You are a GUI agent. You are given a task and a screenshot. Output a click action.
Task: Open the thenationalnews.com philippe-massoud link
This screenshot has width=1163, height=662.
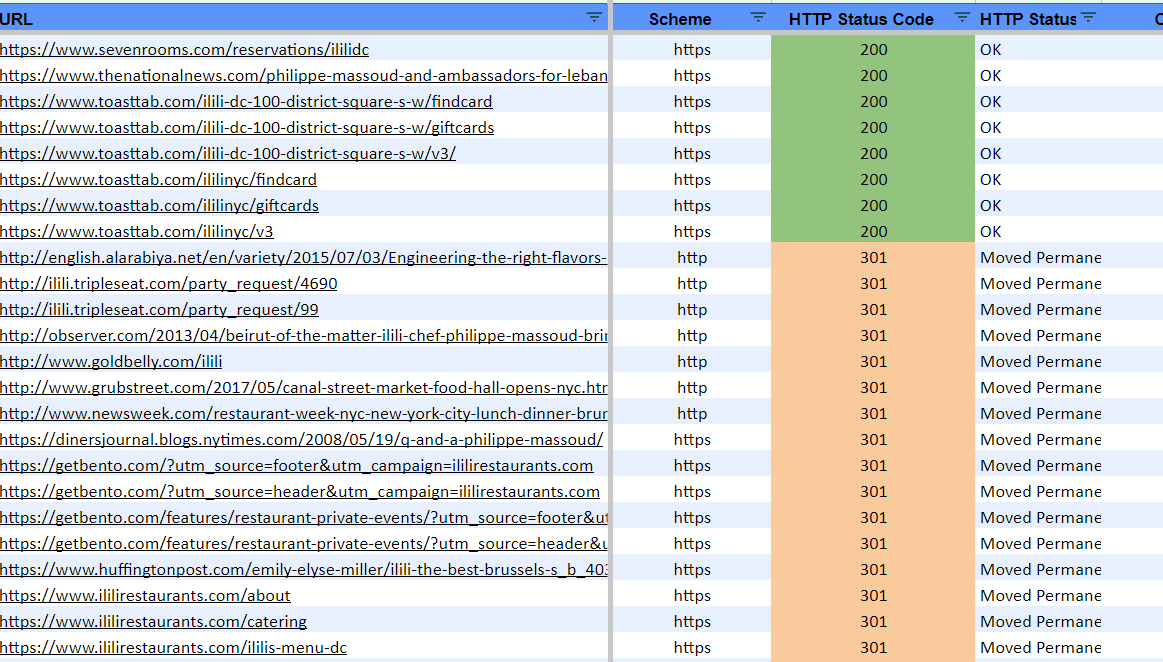click(304, 76)
